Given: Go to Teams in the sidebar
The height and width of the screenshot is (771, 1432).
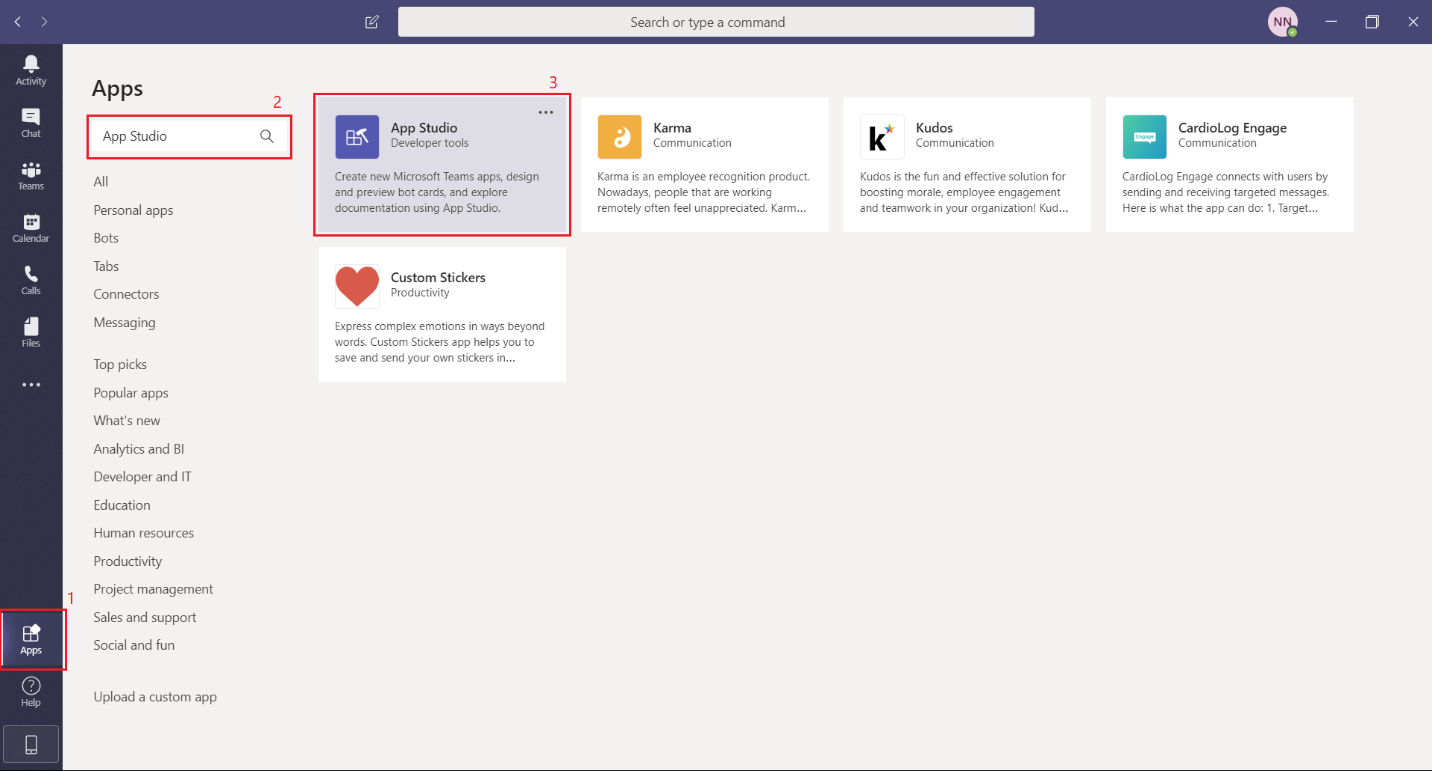Looking at the screenshot, I should click(x=31, y=175).
